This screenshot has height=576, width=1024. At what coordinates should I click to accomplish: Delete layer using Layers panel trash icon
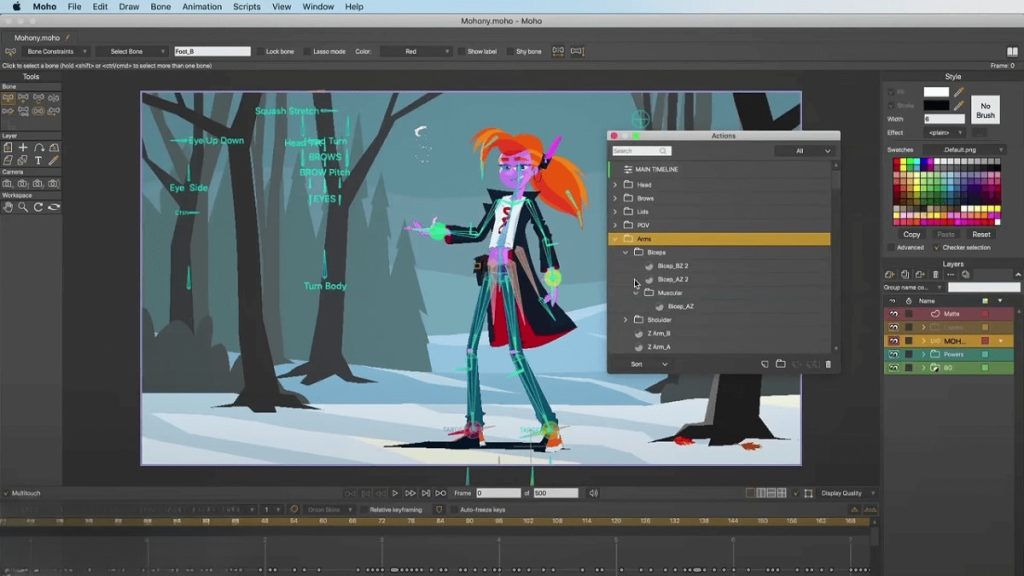(936, 275)
